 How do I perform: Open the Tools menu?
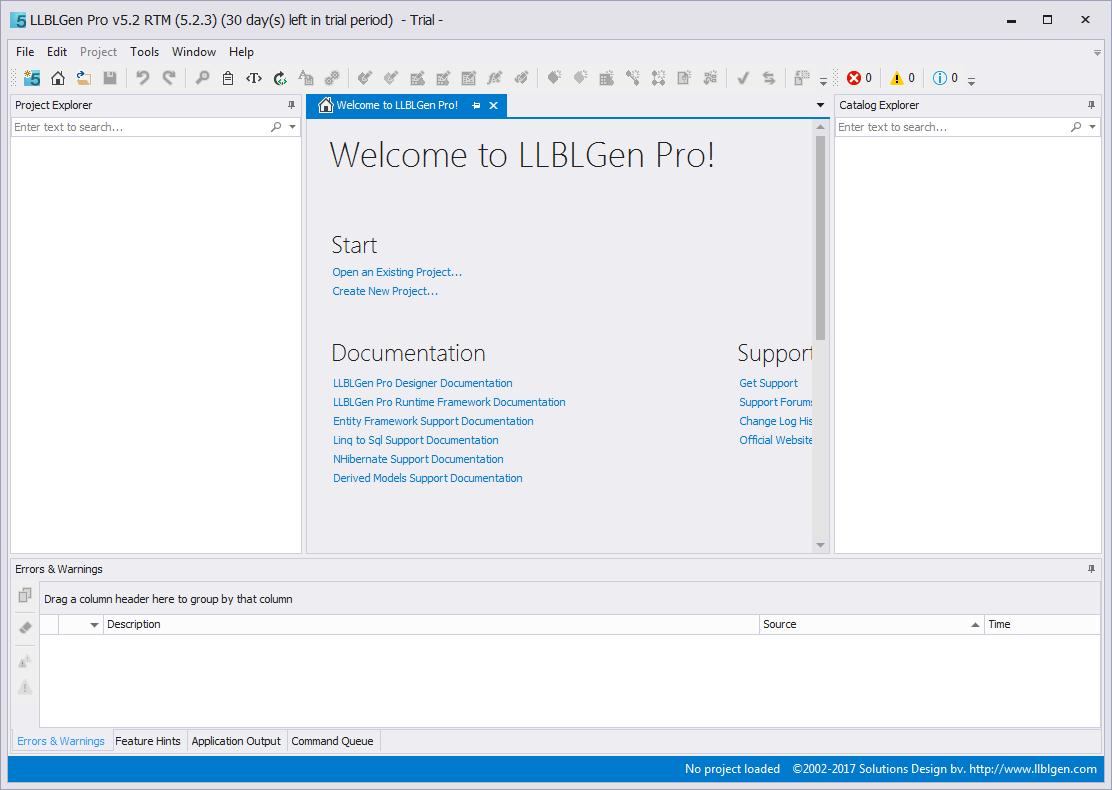click(144, 51)
